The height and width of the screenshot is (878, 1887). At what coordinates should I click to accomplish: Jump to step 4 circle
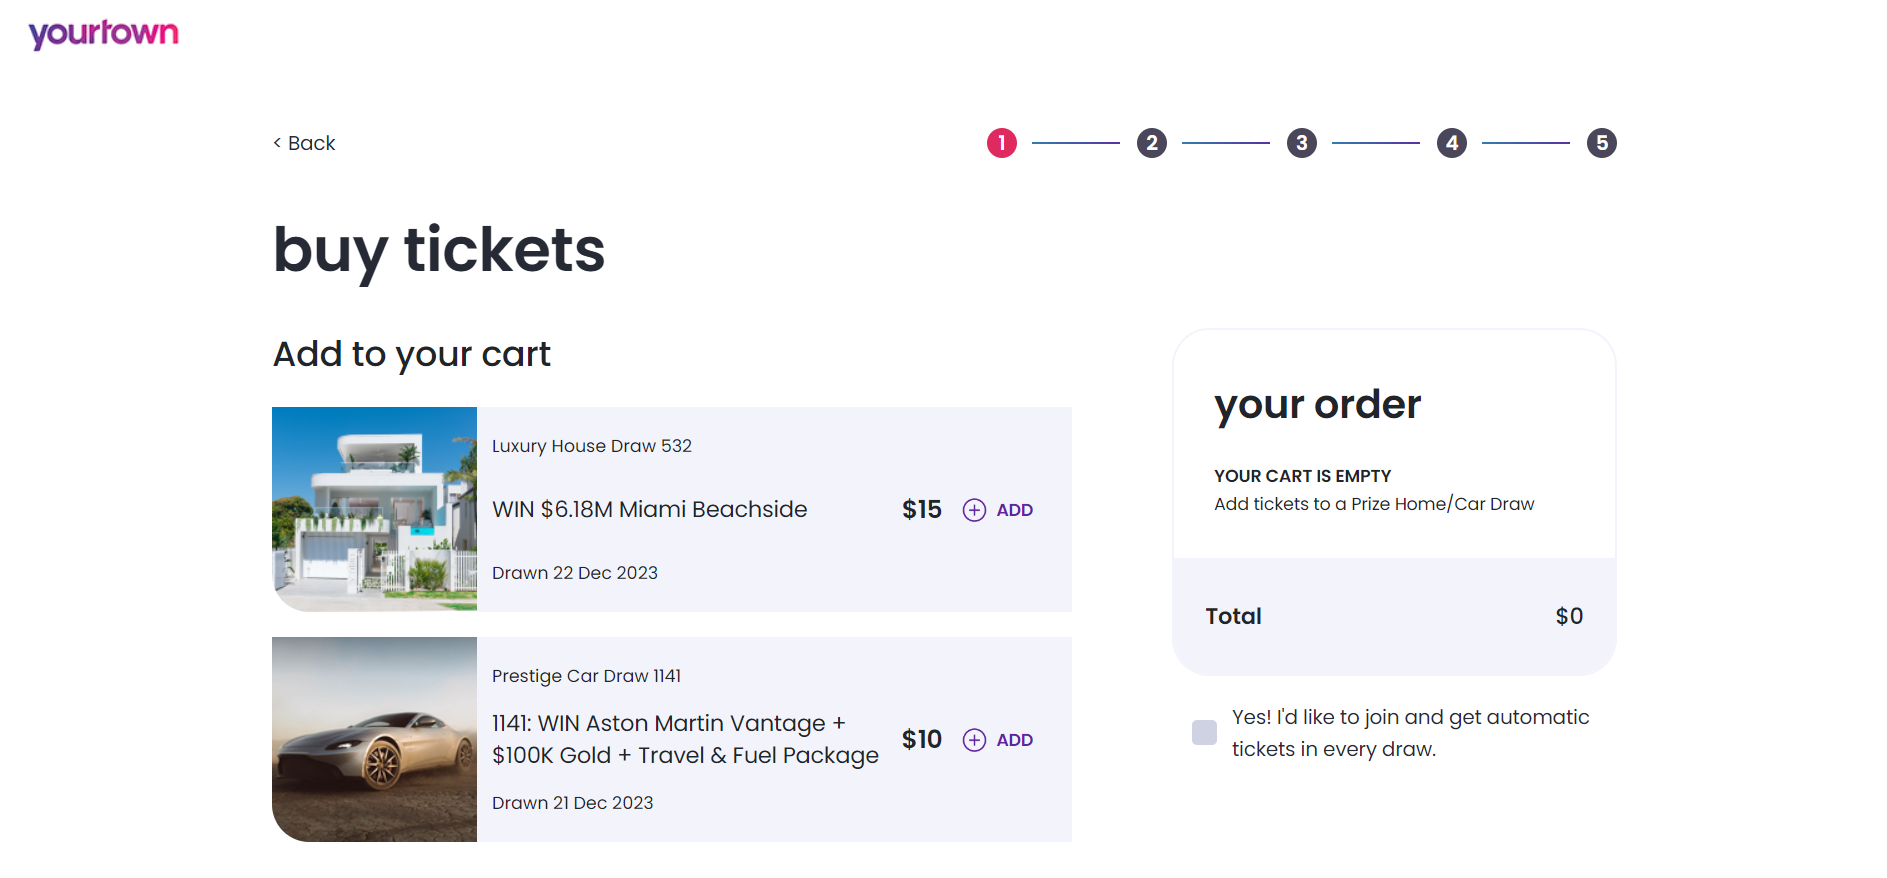[x=1451, y=143]
